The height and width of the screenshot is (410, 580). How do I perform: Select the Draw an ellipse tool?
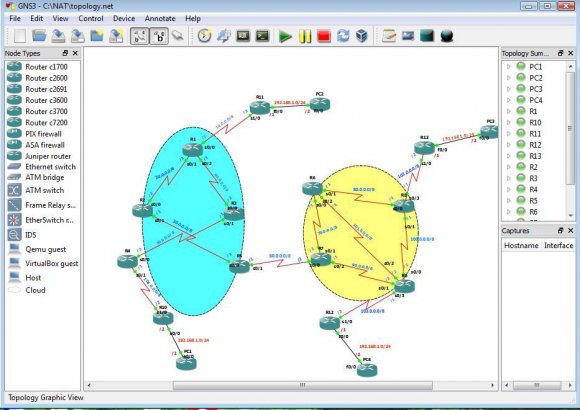pyautogui.click(x=446, y=36)
